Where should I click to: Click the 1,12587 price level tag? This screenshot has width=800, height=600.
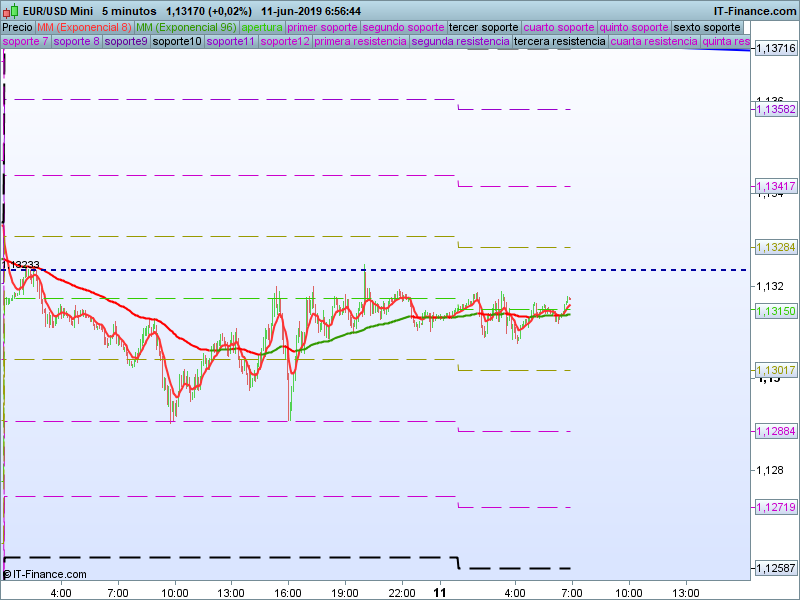coord(775,569)
